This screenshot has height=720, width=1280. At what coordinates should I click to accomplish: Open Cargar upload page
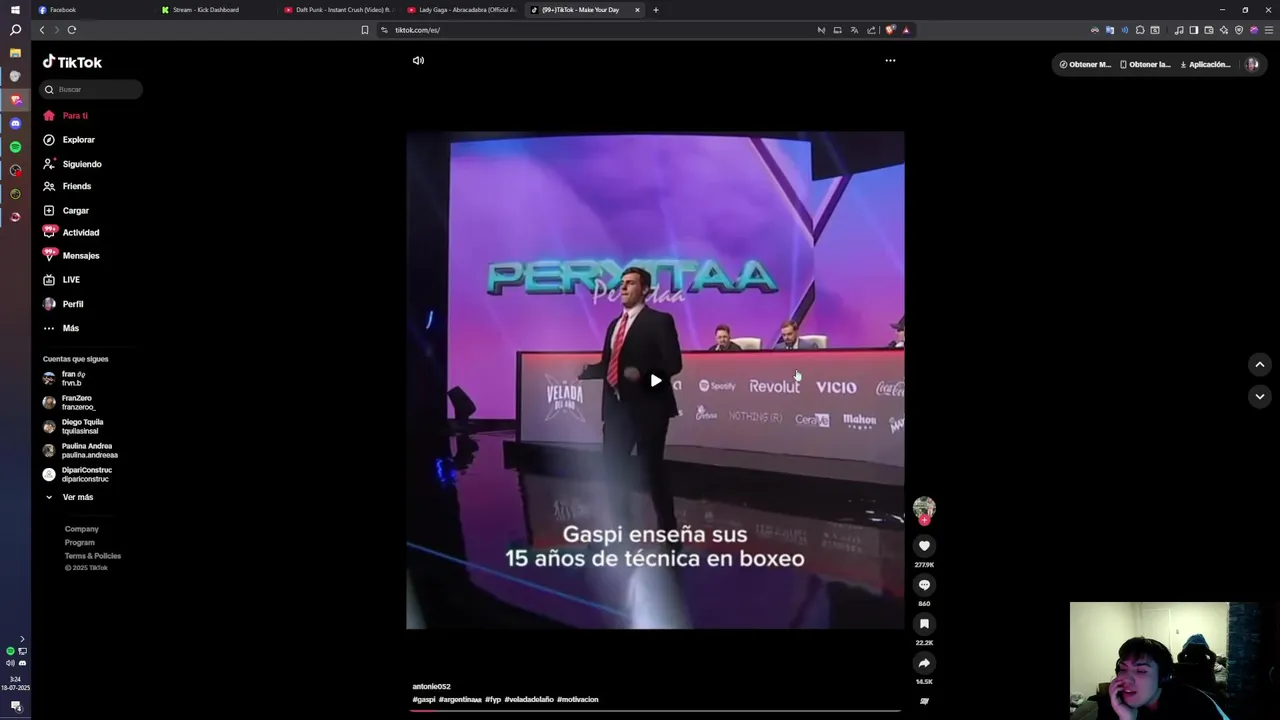pyautogui.click(x=66, y=211)
